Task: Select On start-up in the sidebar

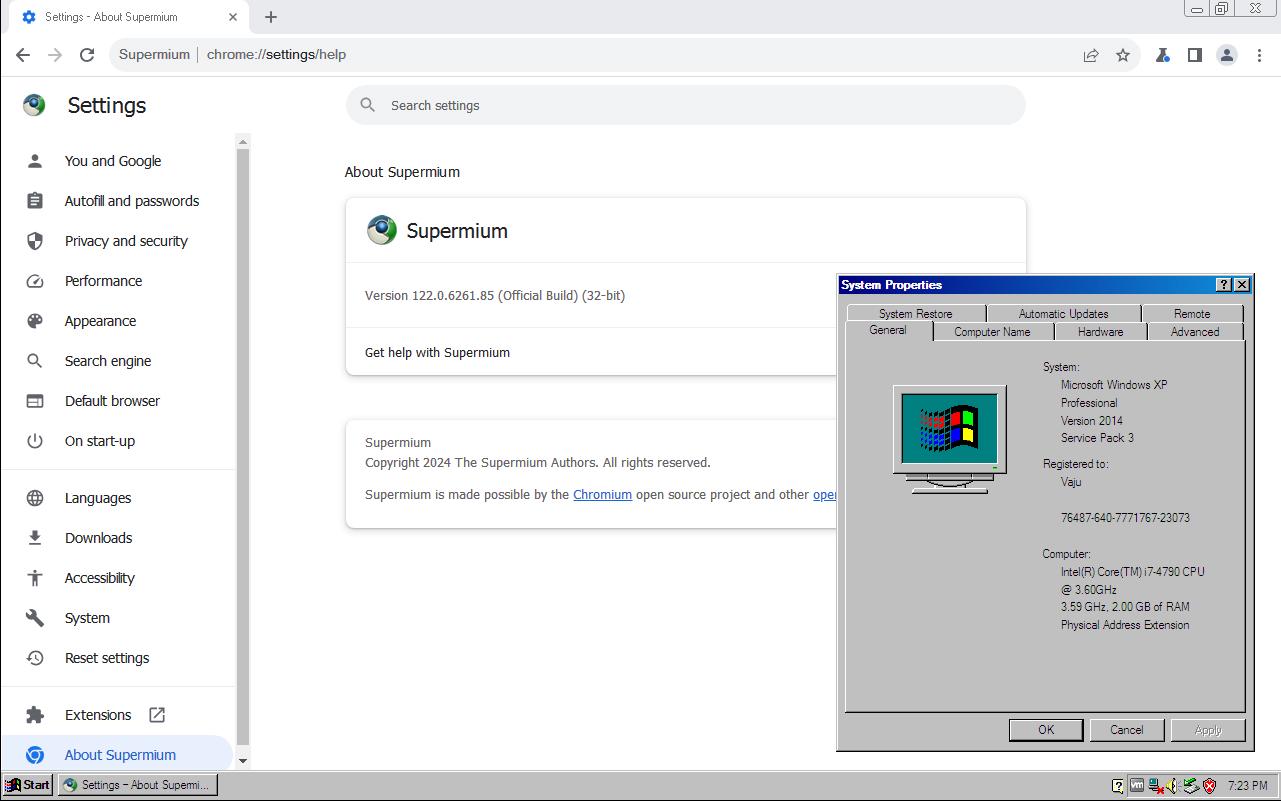Action: click(118, 441)
